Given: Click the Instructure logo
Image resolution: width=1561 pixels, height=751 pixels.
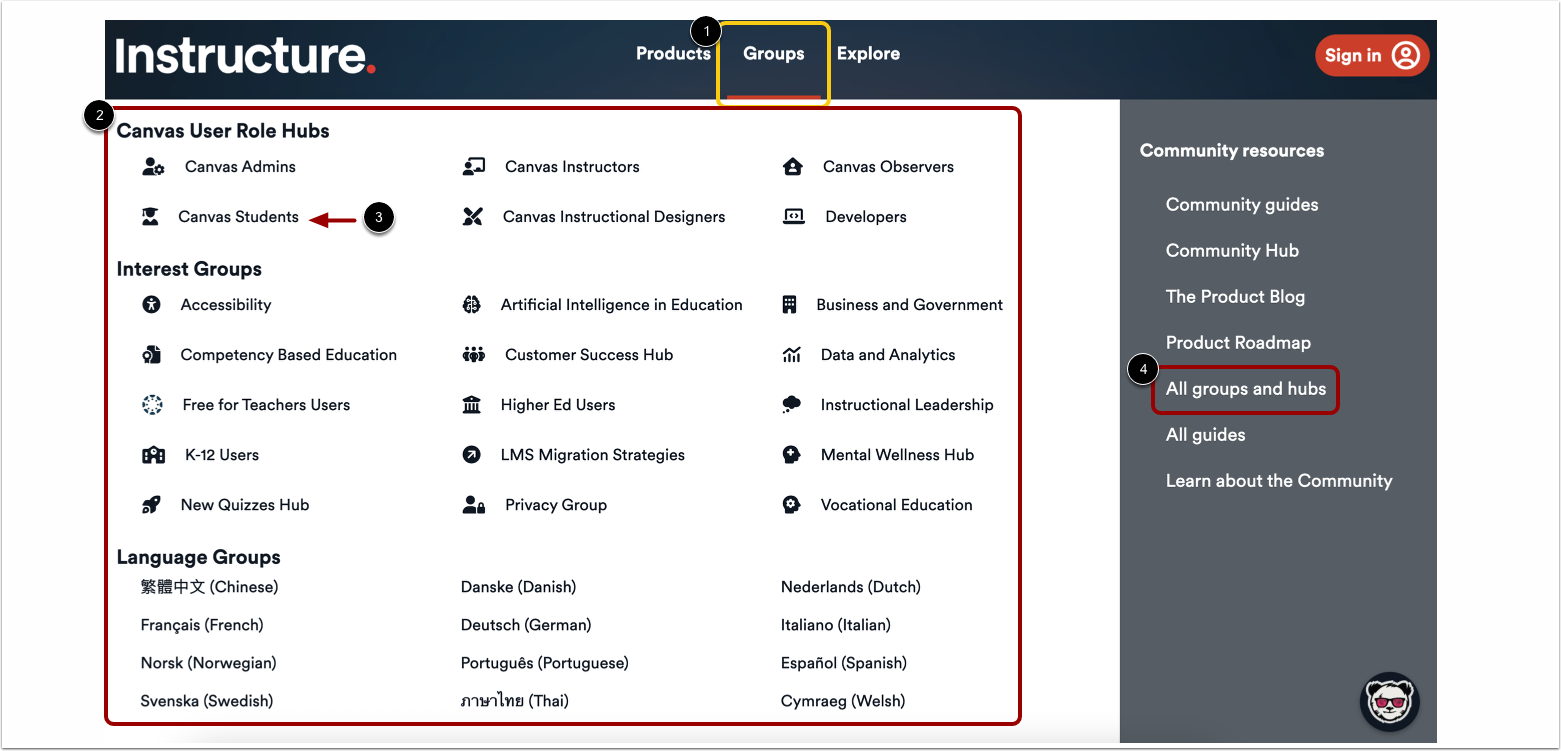Looking at the screenshot, I should tap(242, 58).
